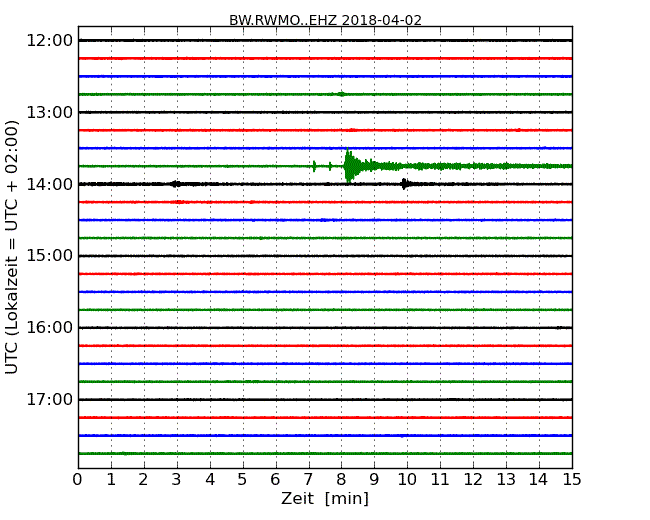Click the x-axis tick label 4
The width and height of the screenshot is (650, 520).
[210, 480]
